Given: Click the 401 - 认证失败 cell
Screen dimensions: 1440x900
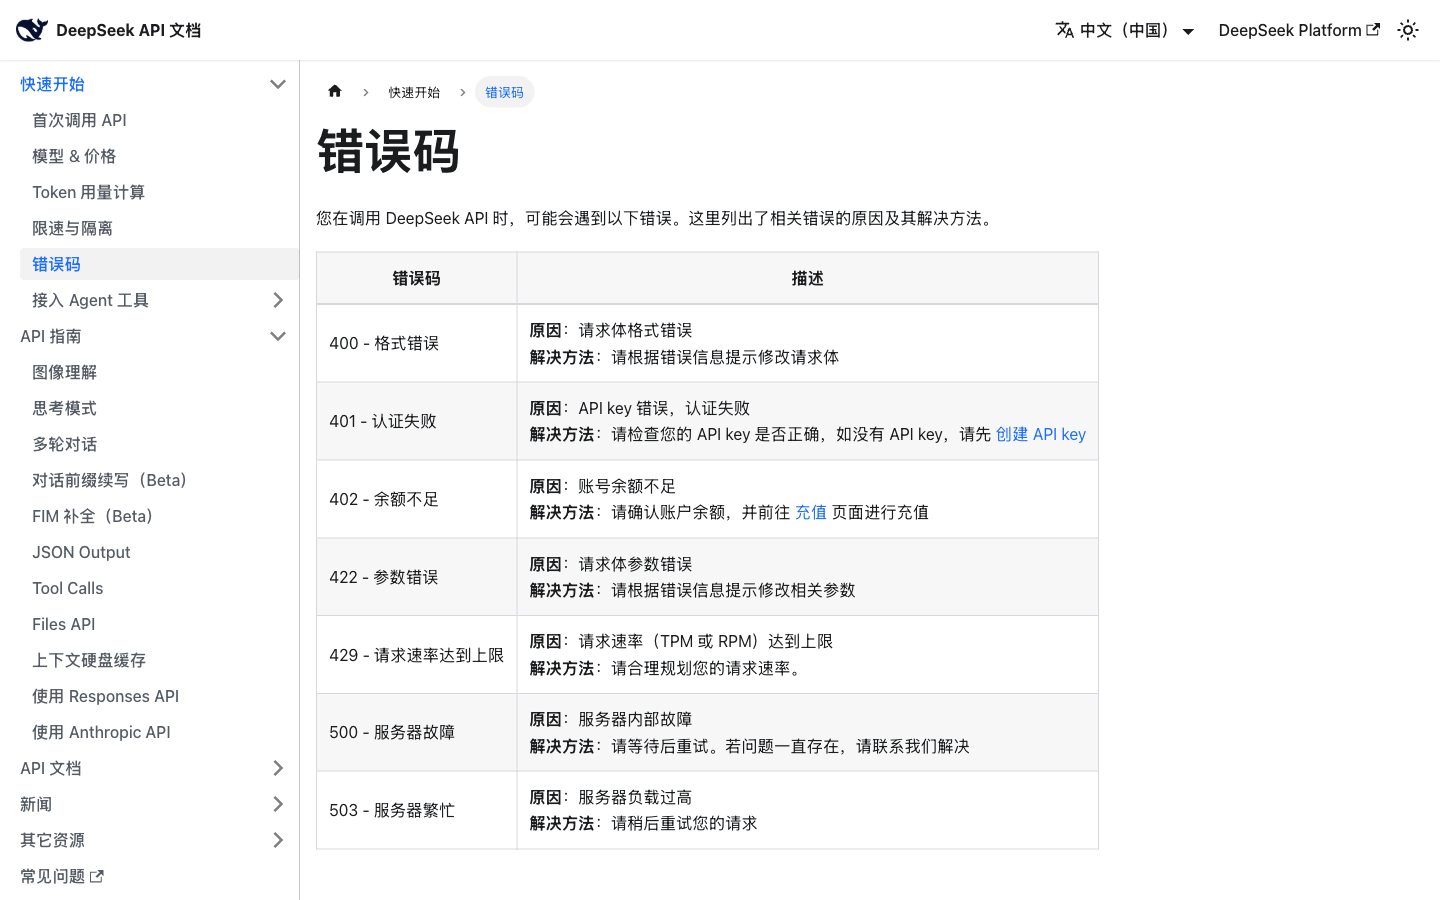Looking at the screenshot, I should coord(416,421).
